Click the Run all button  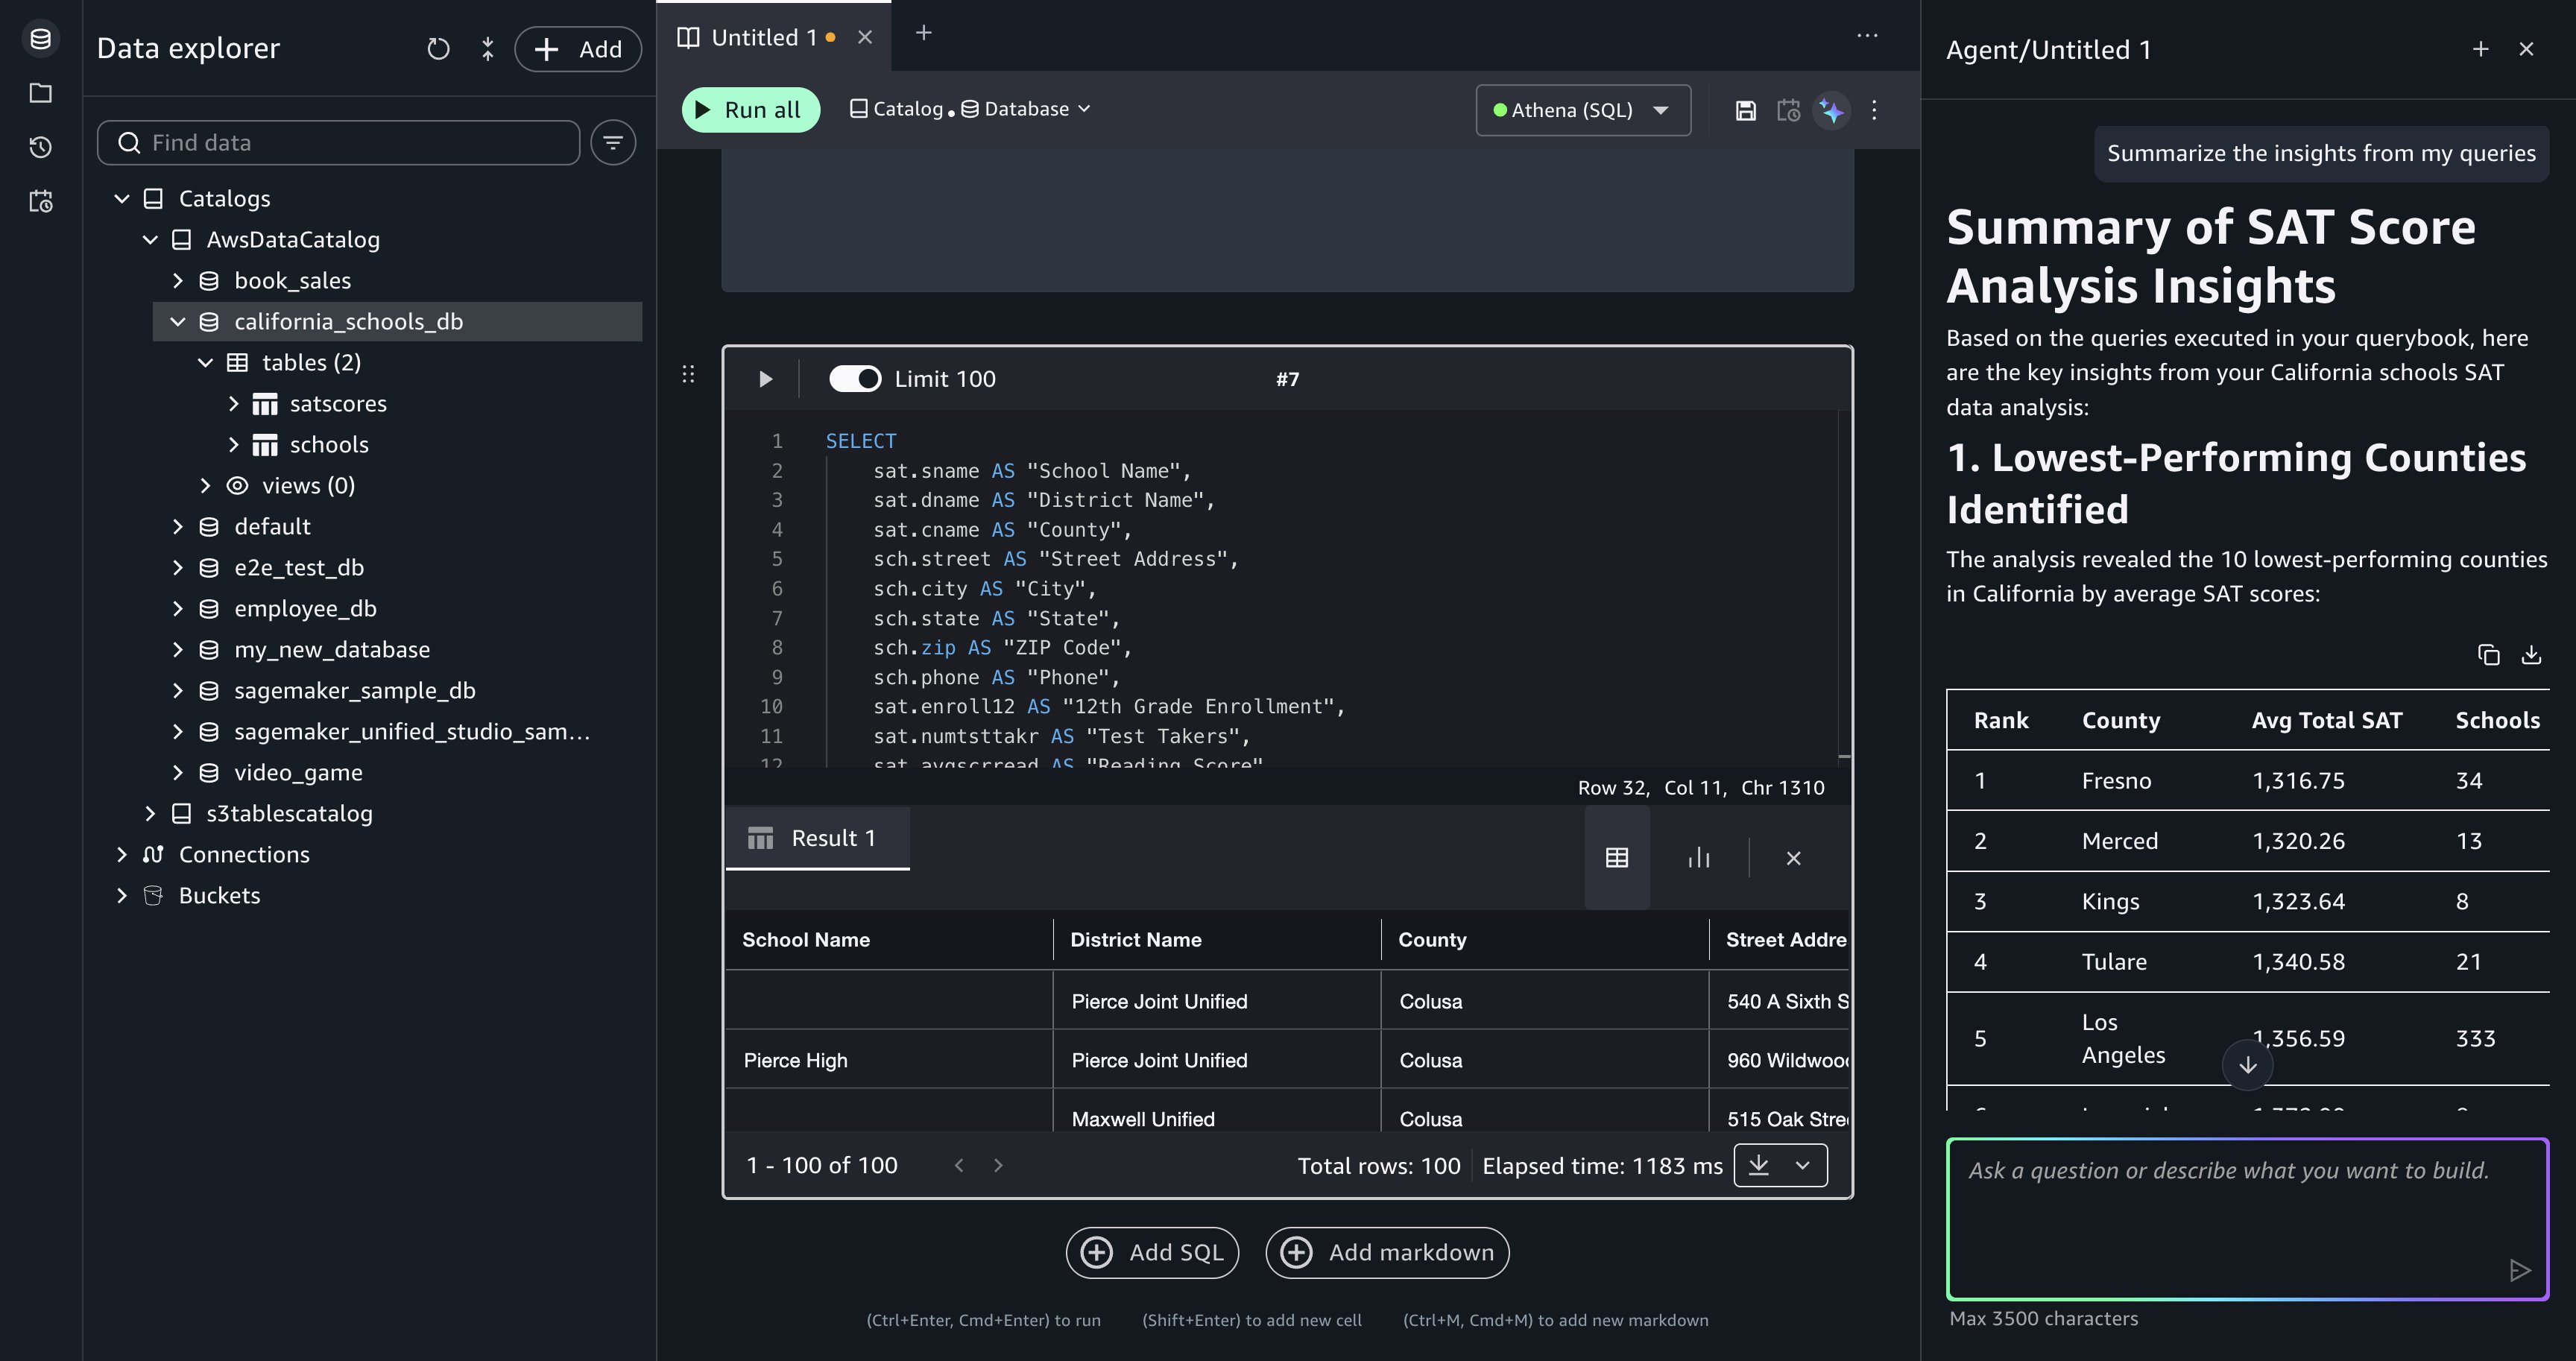[751, 110]
